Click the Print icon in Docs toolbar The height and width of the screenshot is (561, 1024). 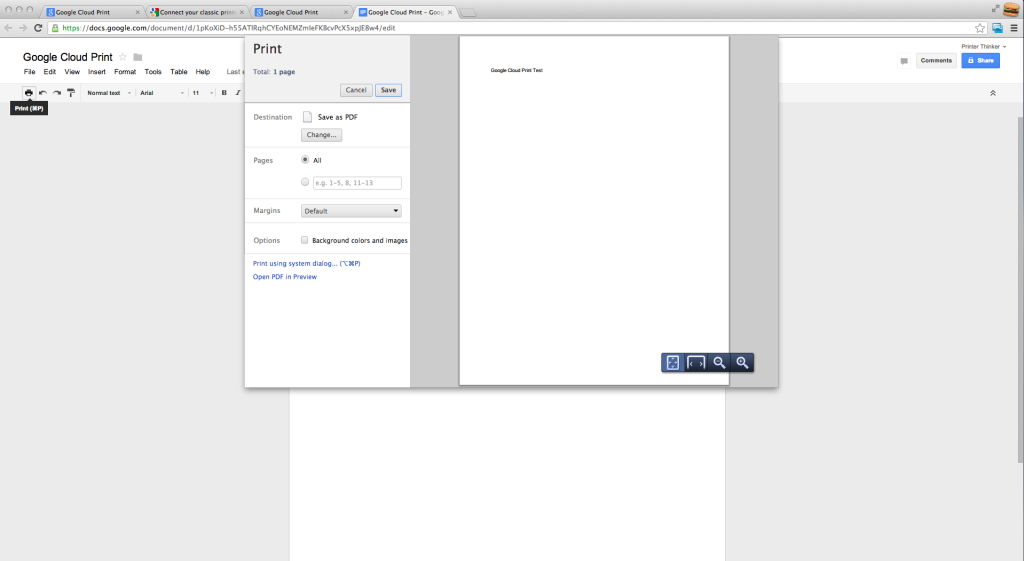click(x=29, y=93)
